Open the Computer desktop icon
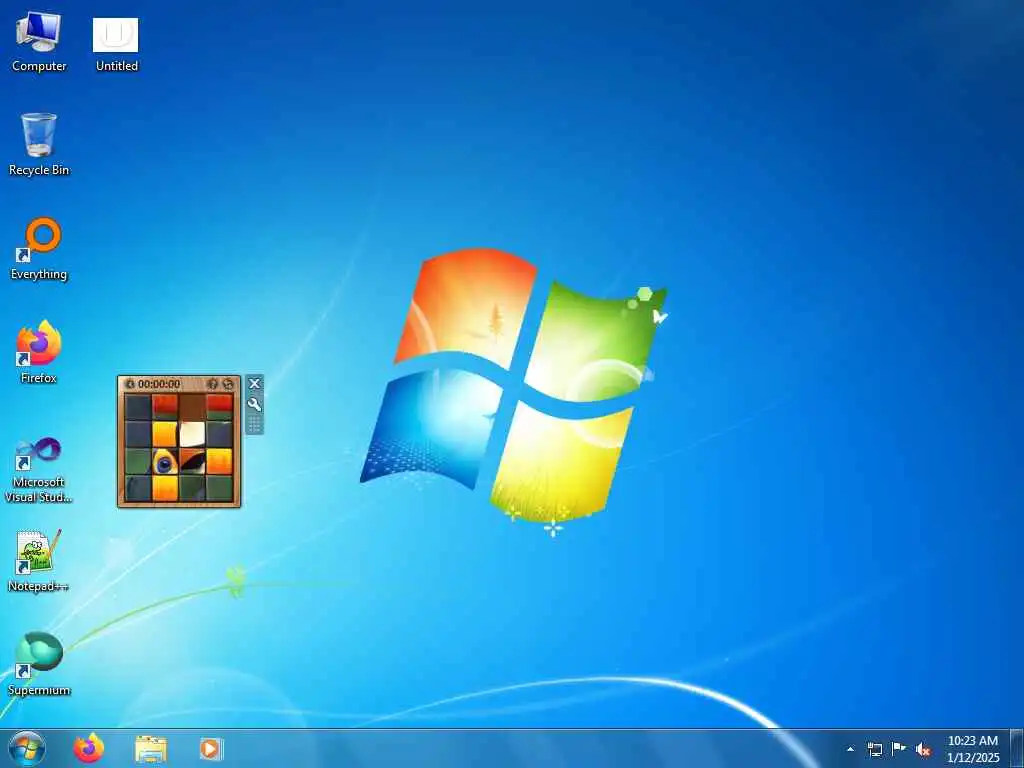Image resolution: width=1024 pixels, height=768 pixels. [x=39, y=42]
